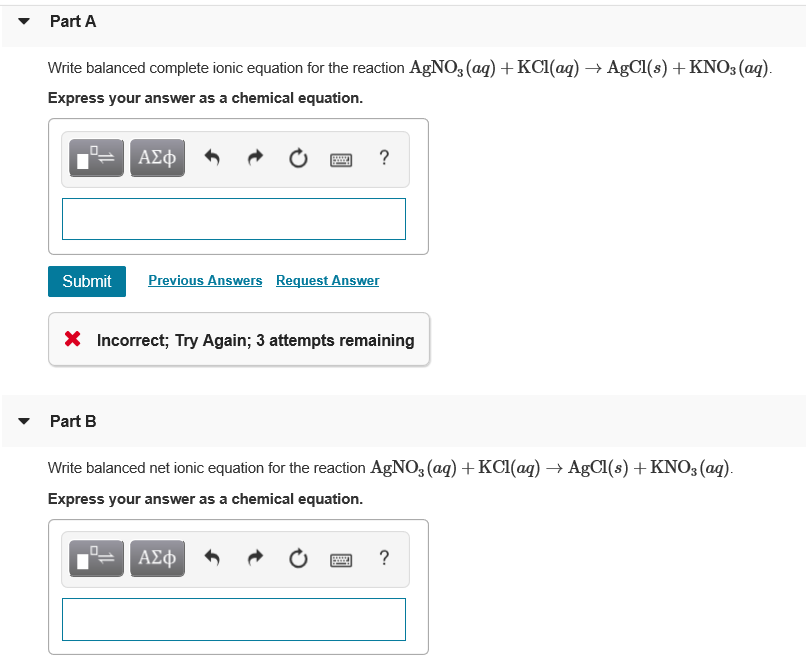Image resolution: width=806 pixels, height=666 pixels.
Task: Collapse the Part B section
Action: (x=23, y=421)
